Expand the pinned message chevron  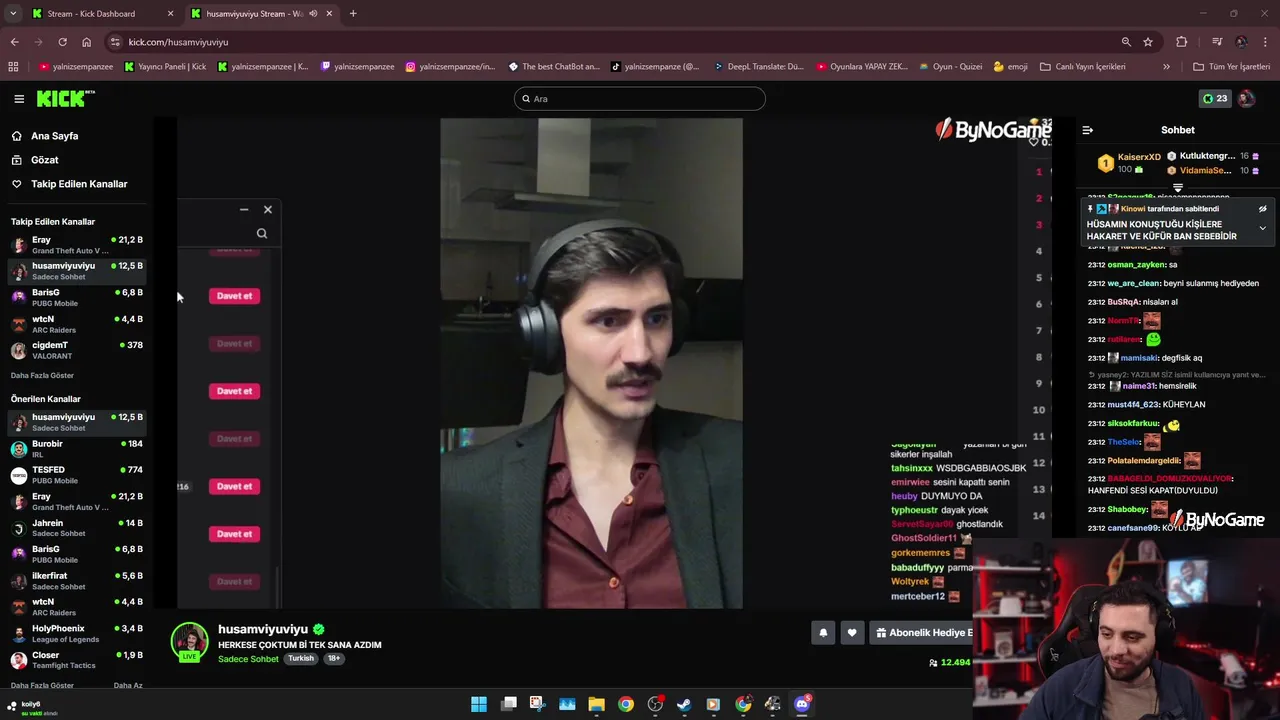pos(1262,228)
